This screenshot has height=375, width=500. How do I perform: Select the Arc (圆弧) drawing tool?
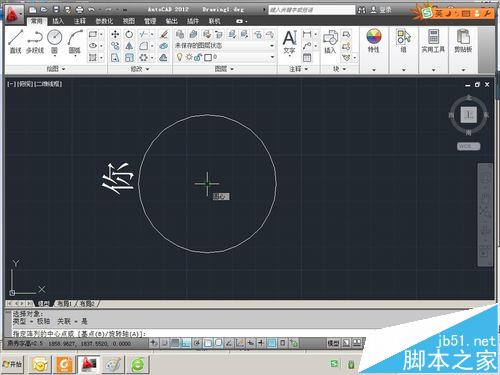(75, 41)
